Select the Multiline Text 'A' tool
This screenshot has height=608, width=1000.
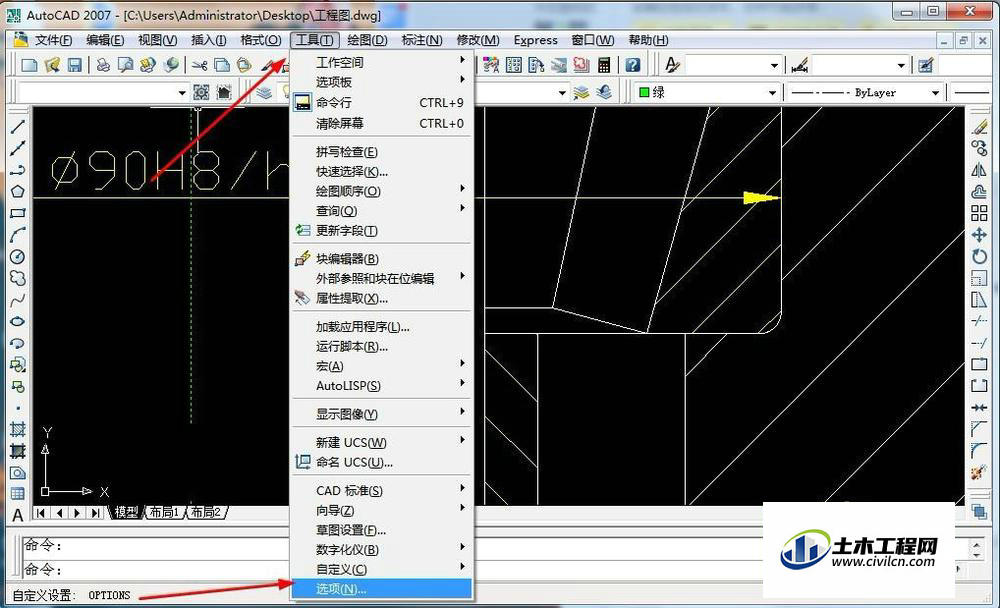pos(17,515)
